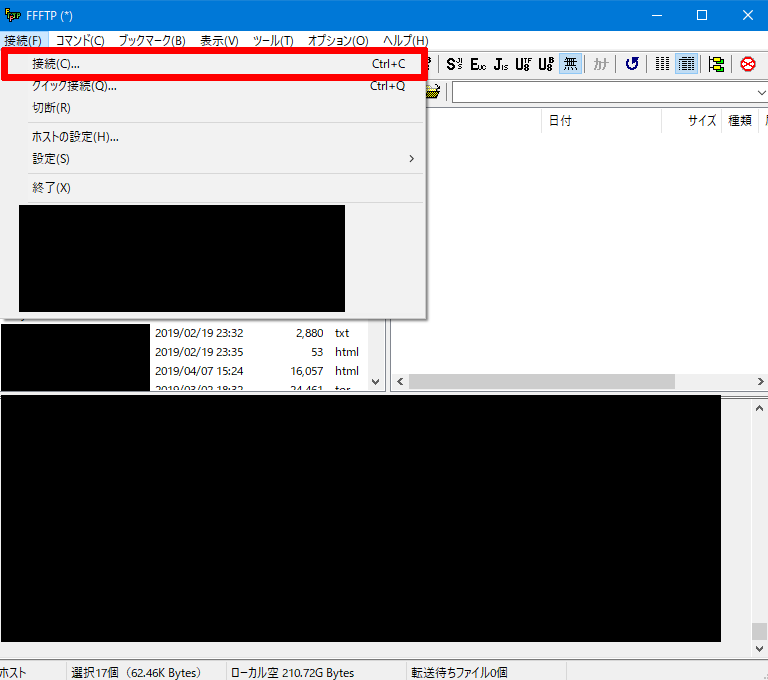
Task: Open the オプション(O) menu
Action: point(337,41)
